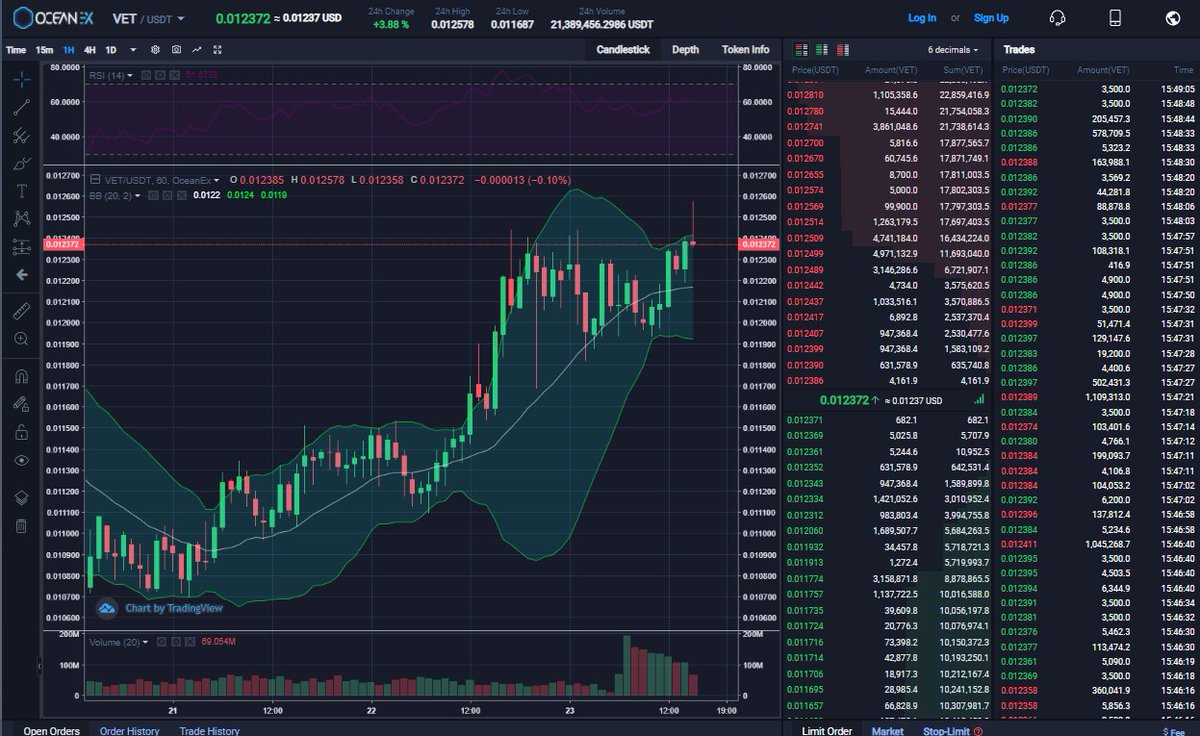The height and width of the screenshot is (736, 1200).
Task: Switch to the Depth tab
Action: [x=685, y=49]
